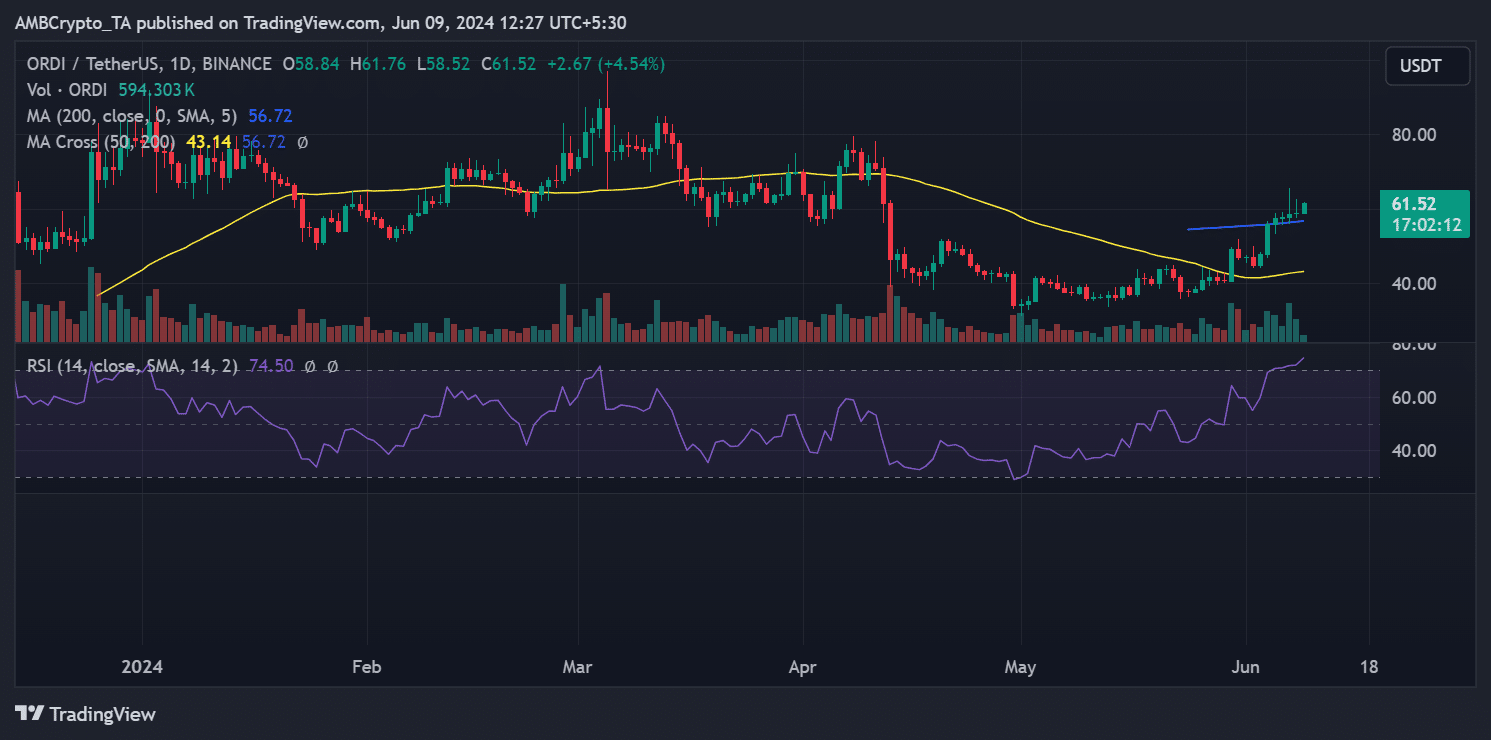
Task: Click the RSI value 74.50
Action: click(270, 366)
